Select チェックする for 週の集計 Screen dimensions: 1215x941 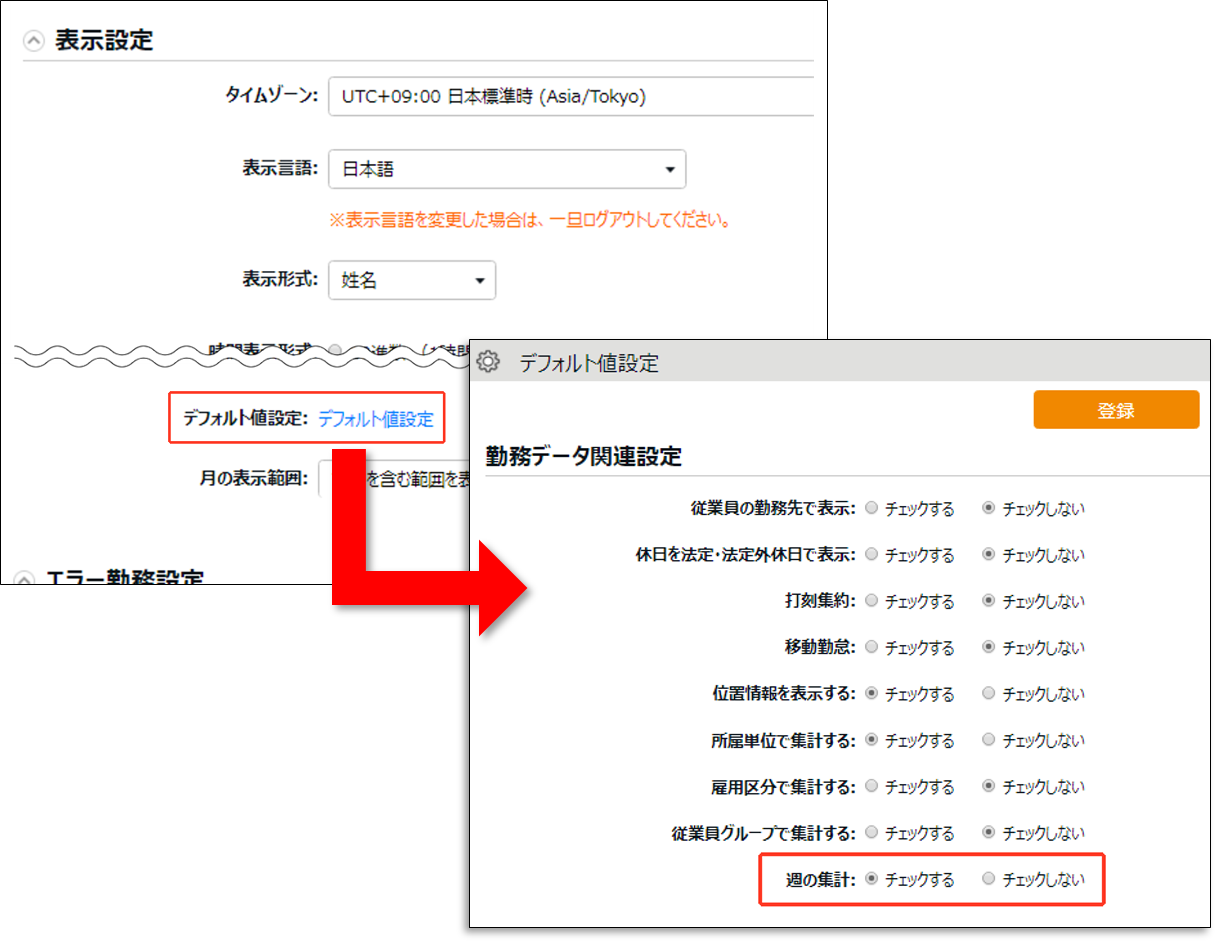[x=872, y=880]
